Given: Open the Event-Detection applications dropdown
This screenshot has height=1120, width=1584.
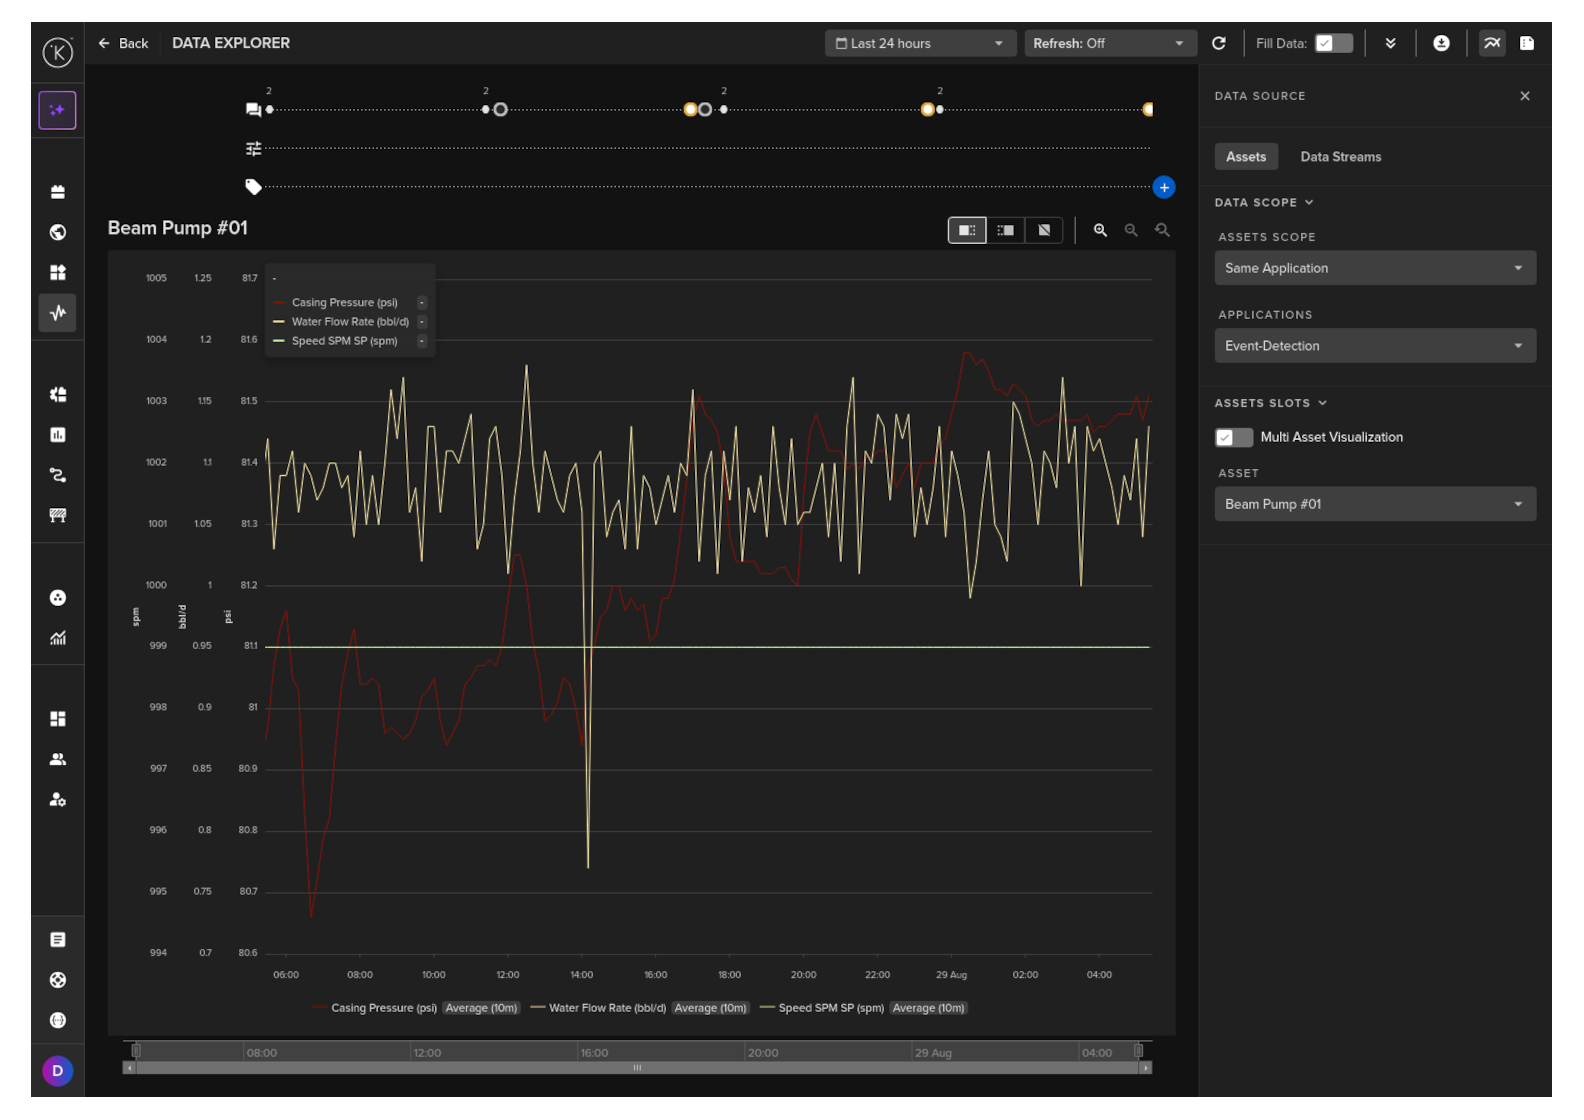Looking at the screenshot, I should click(1375, 346).
